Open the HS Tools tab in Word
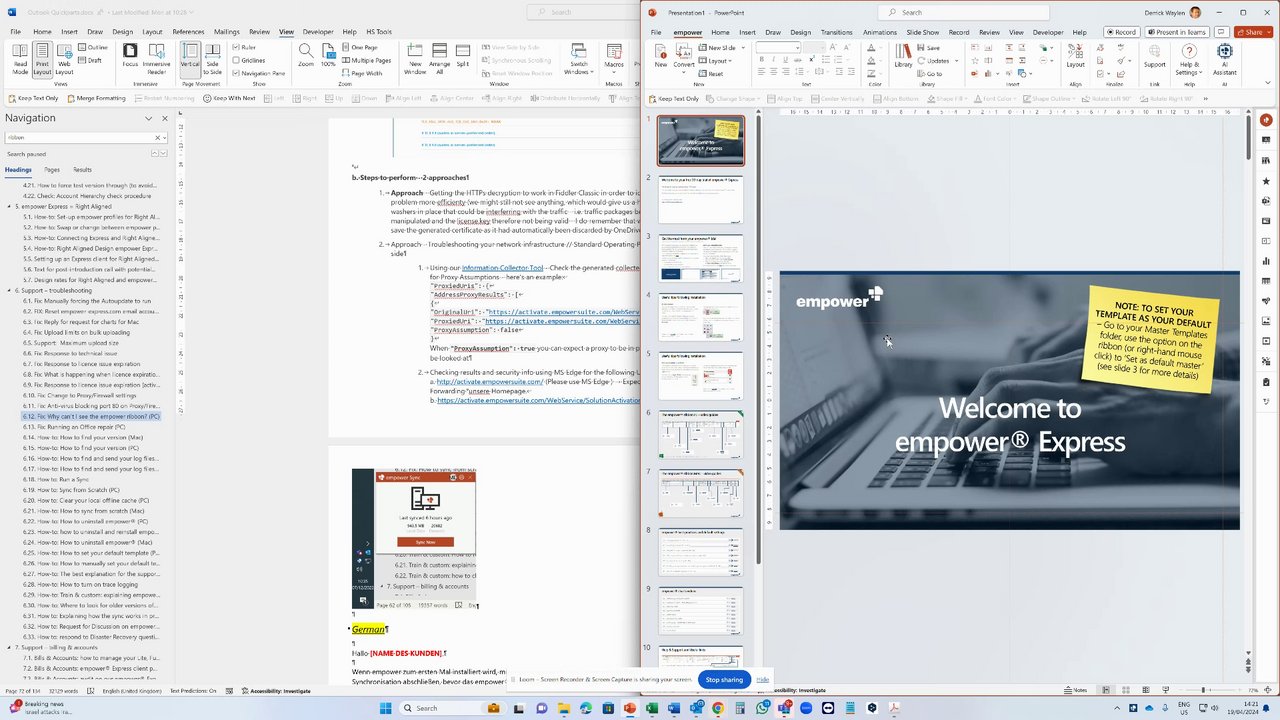1280x720 pixels. pos(379,32)
